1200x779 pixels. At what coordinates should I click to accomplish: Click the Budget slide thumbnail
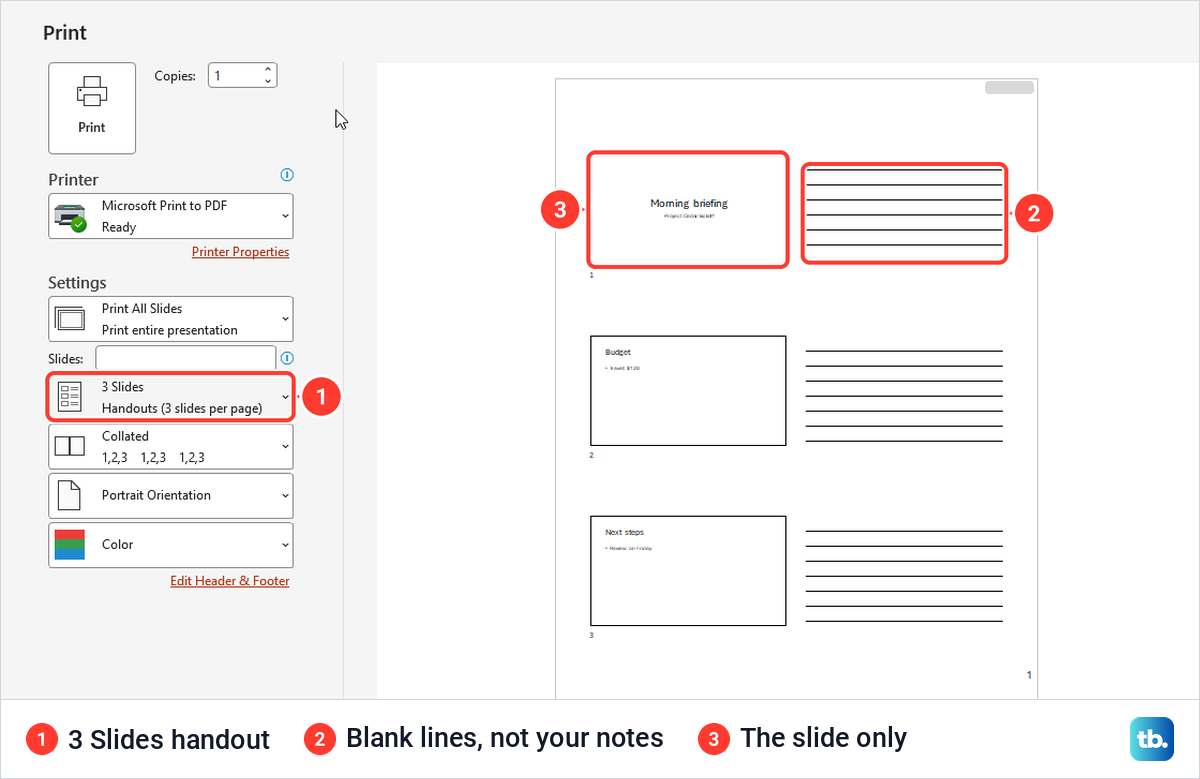tap(688, 390)
